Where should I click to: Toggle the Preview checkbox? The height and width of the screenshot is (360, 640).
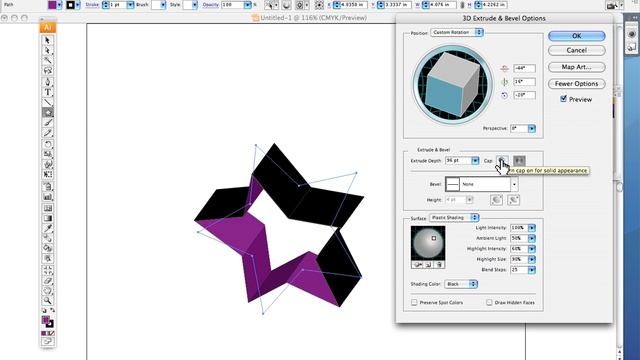(x=563, y=99)
